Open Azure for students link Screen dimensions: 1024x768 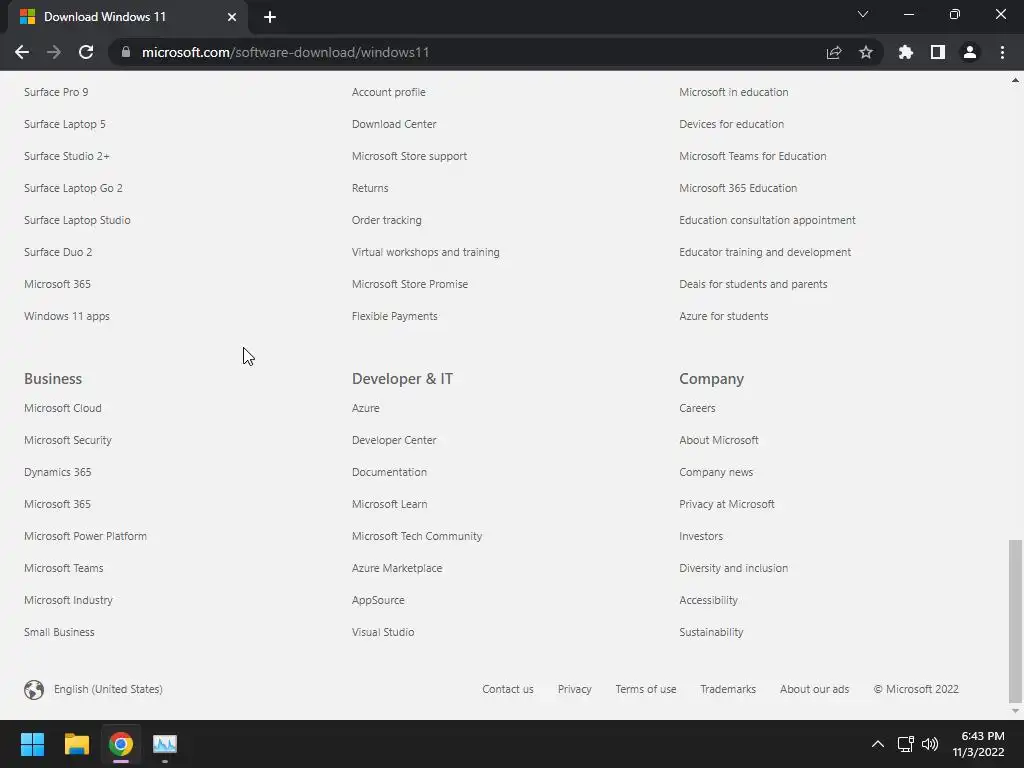pos(724,316)
